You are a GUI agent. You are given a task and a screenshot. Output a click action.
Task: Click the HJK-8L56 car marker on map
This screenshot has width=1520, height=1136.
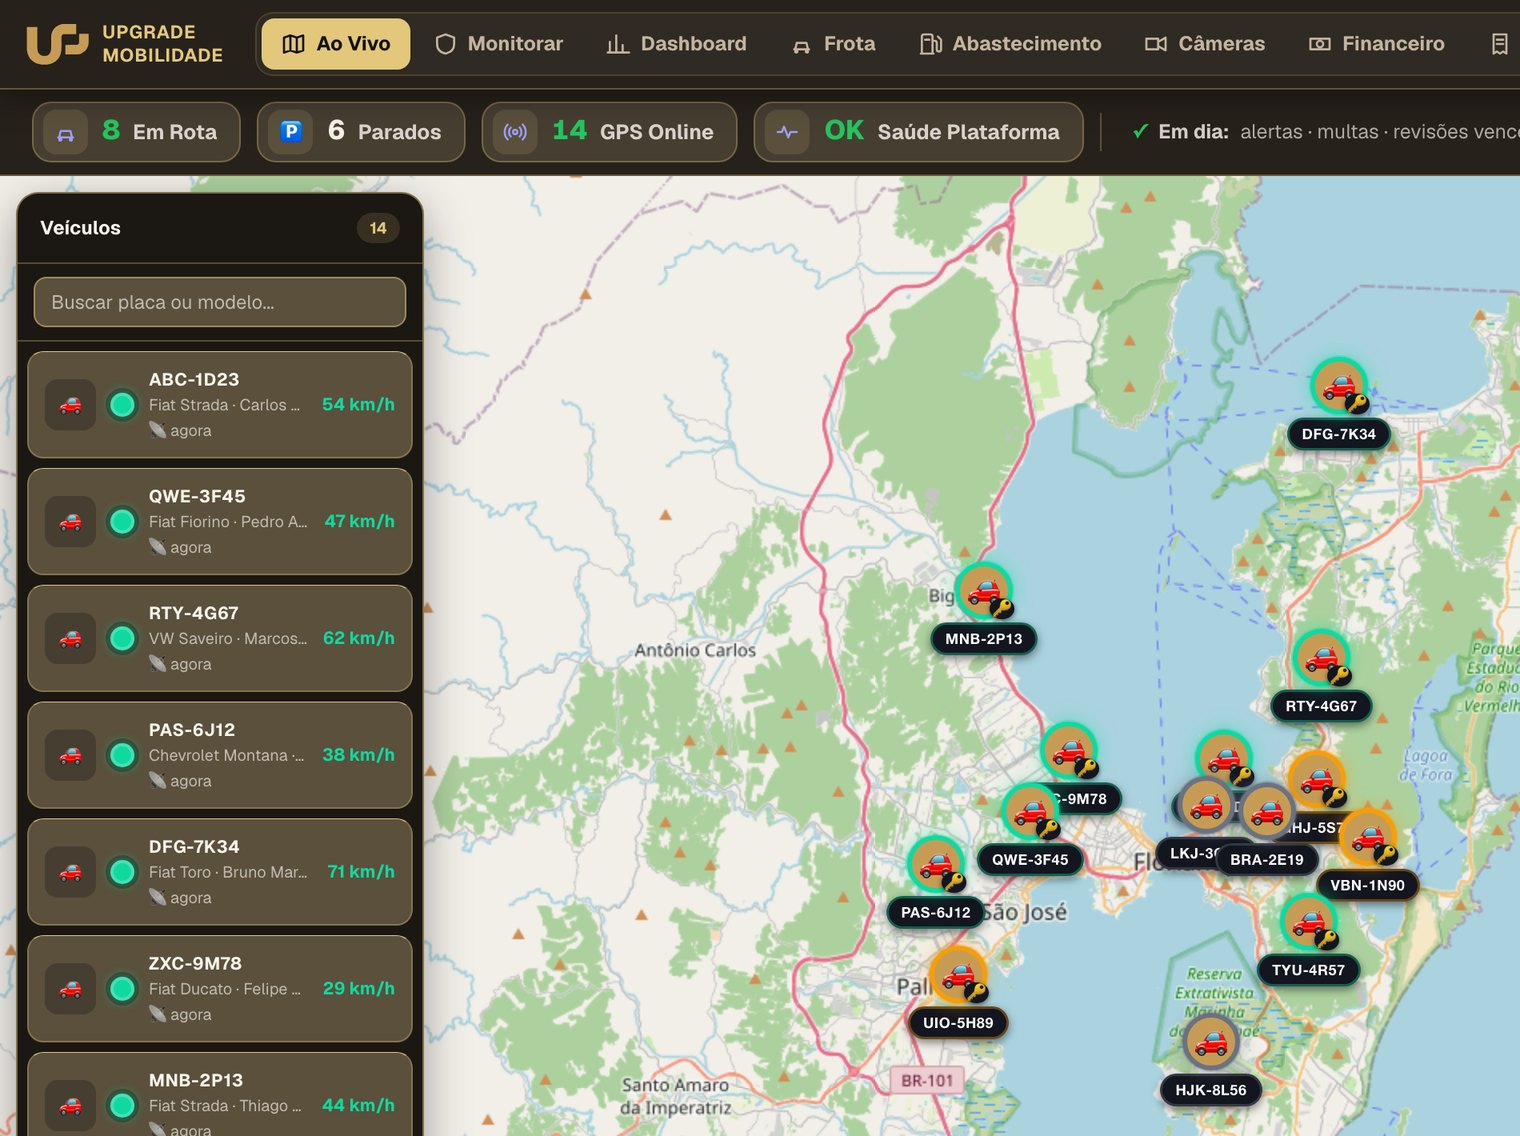pyautogui.click(x=1211, y=1042)
